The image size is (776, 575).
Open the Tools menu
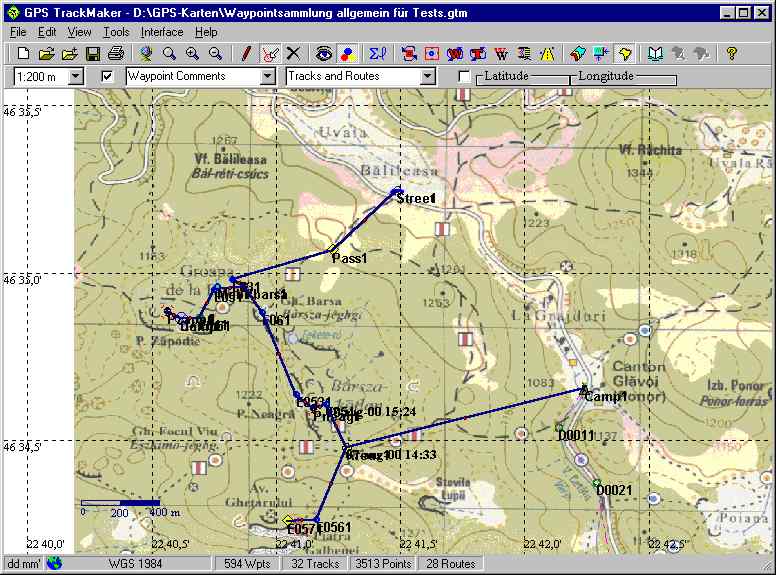click(116, 32)
